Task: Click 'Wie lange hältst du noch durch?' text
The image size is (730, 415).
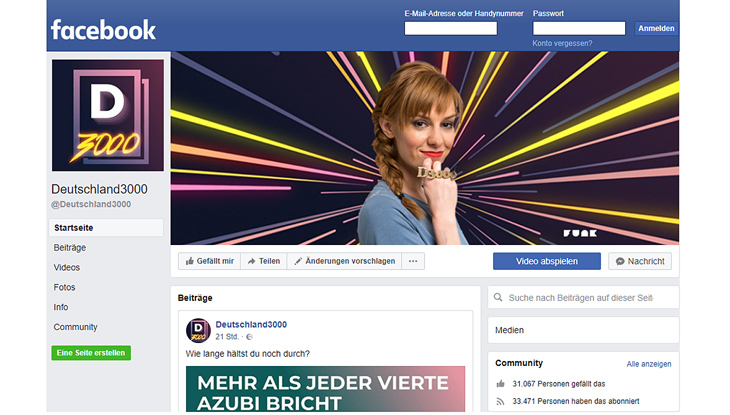Action: (x=248, y=354)
